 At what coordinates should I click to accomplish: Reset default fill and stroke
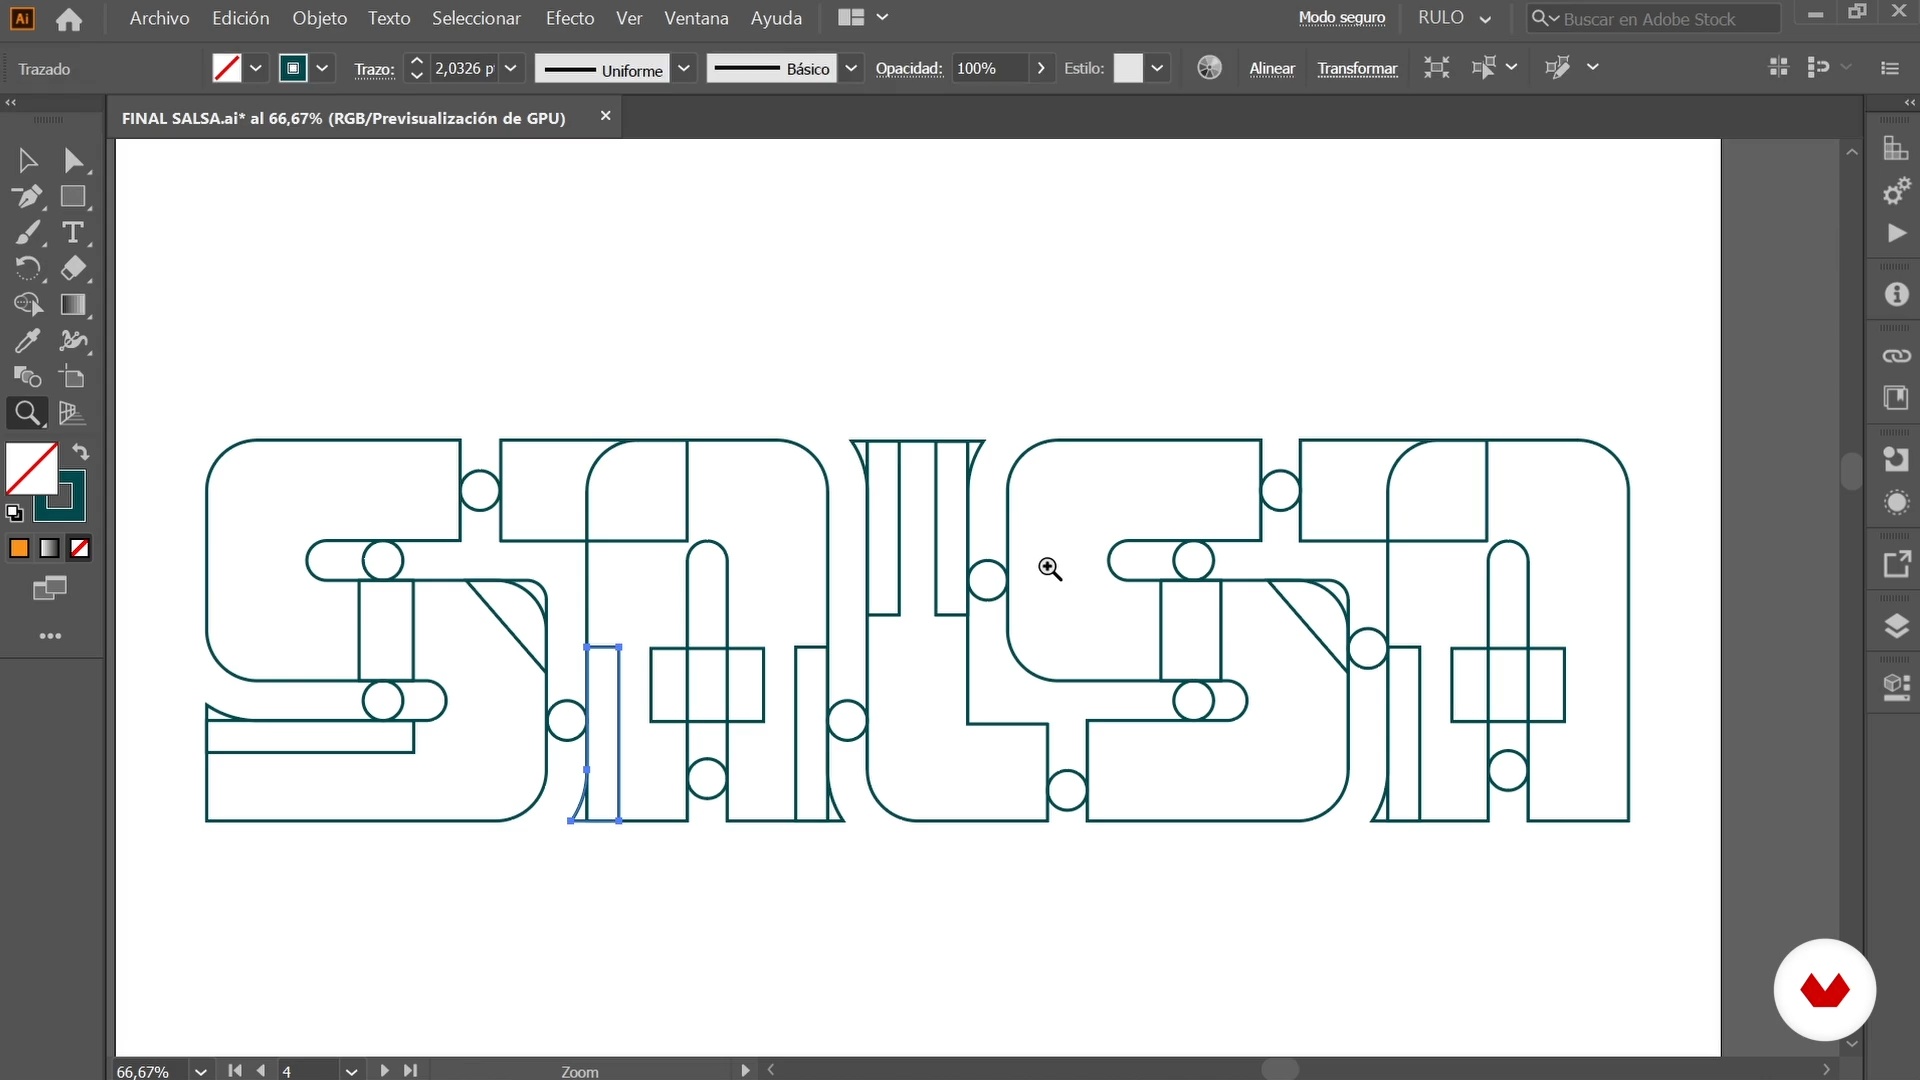pyautogui.click(x=14, y=513)
